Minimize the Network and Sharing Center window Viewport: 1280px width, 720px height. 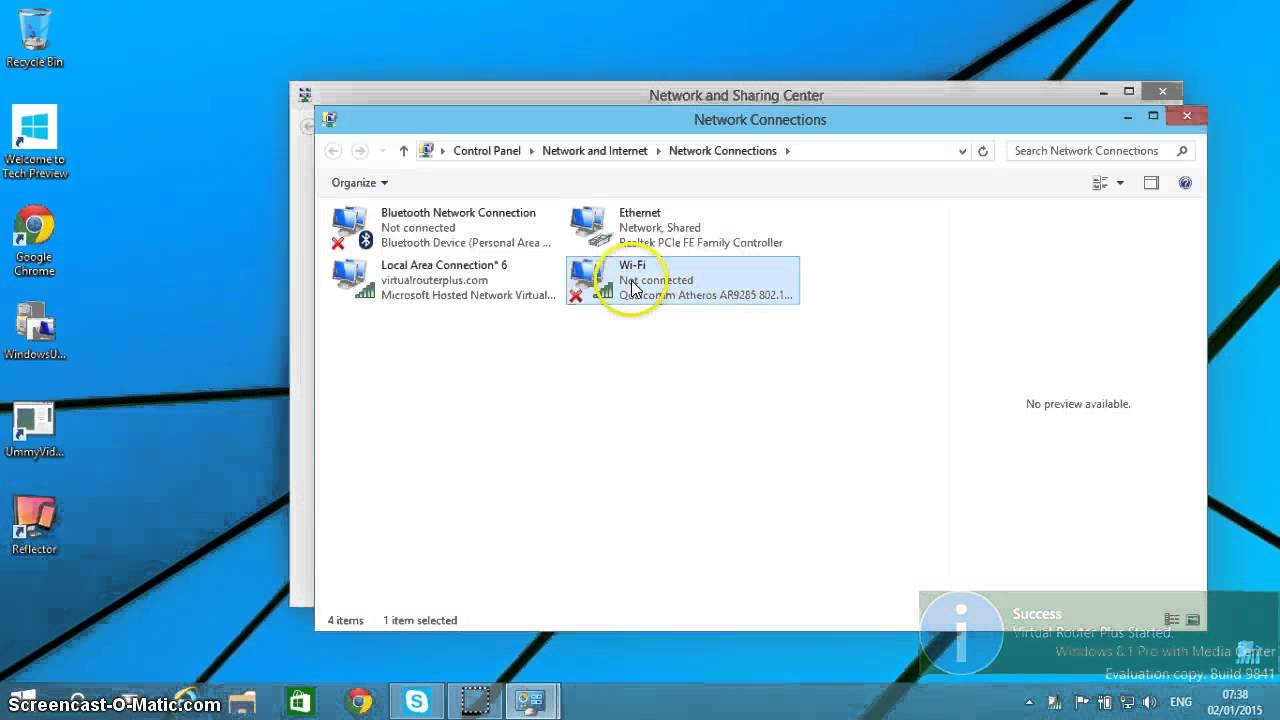[1104, 92]
